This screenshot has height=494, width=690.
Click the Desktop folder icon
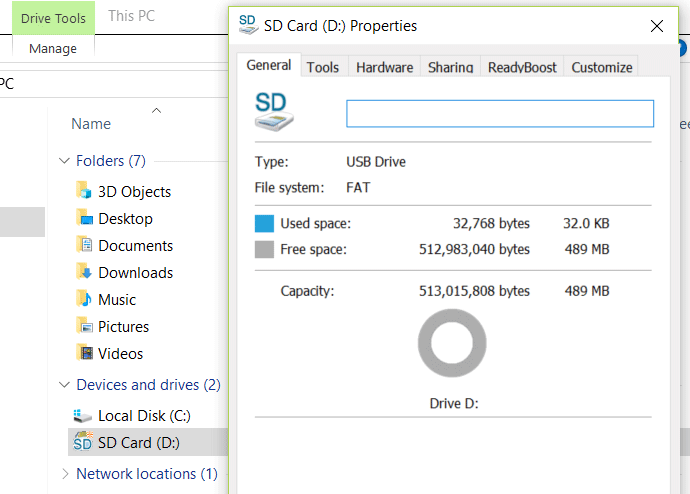84,218
